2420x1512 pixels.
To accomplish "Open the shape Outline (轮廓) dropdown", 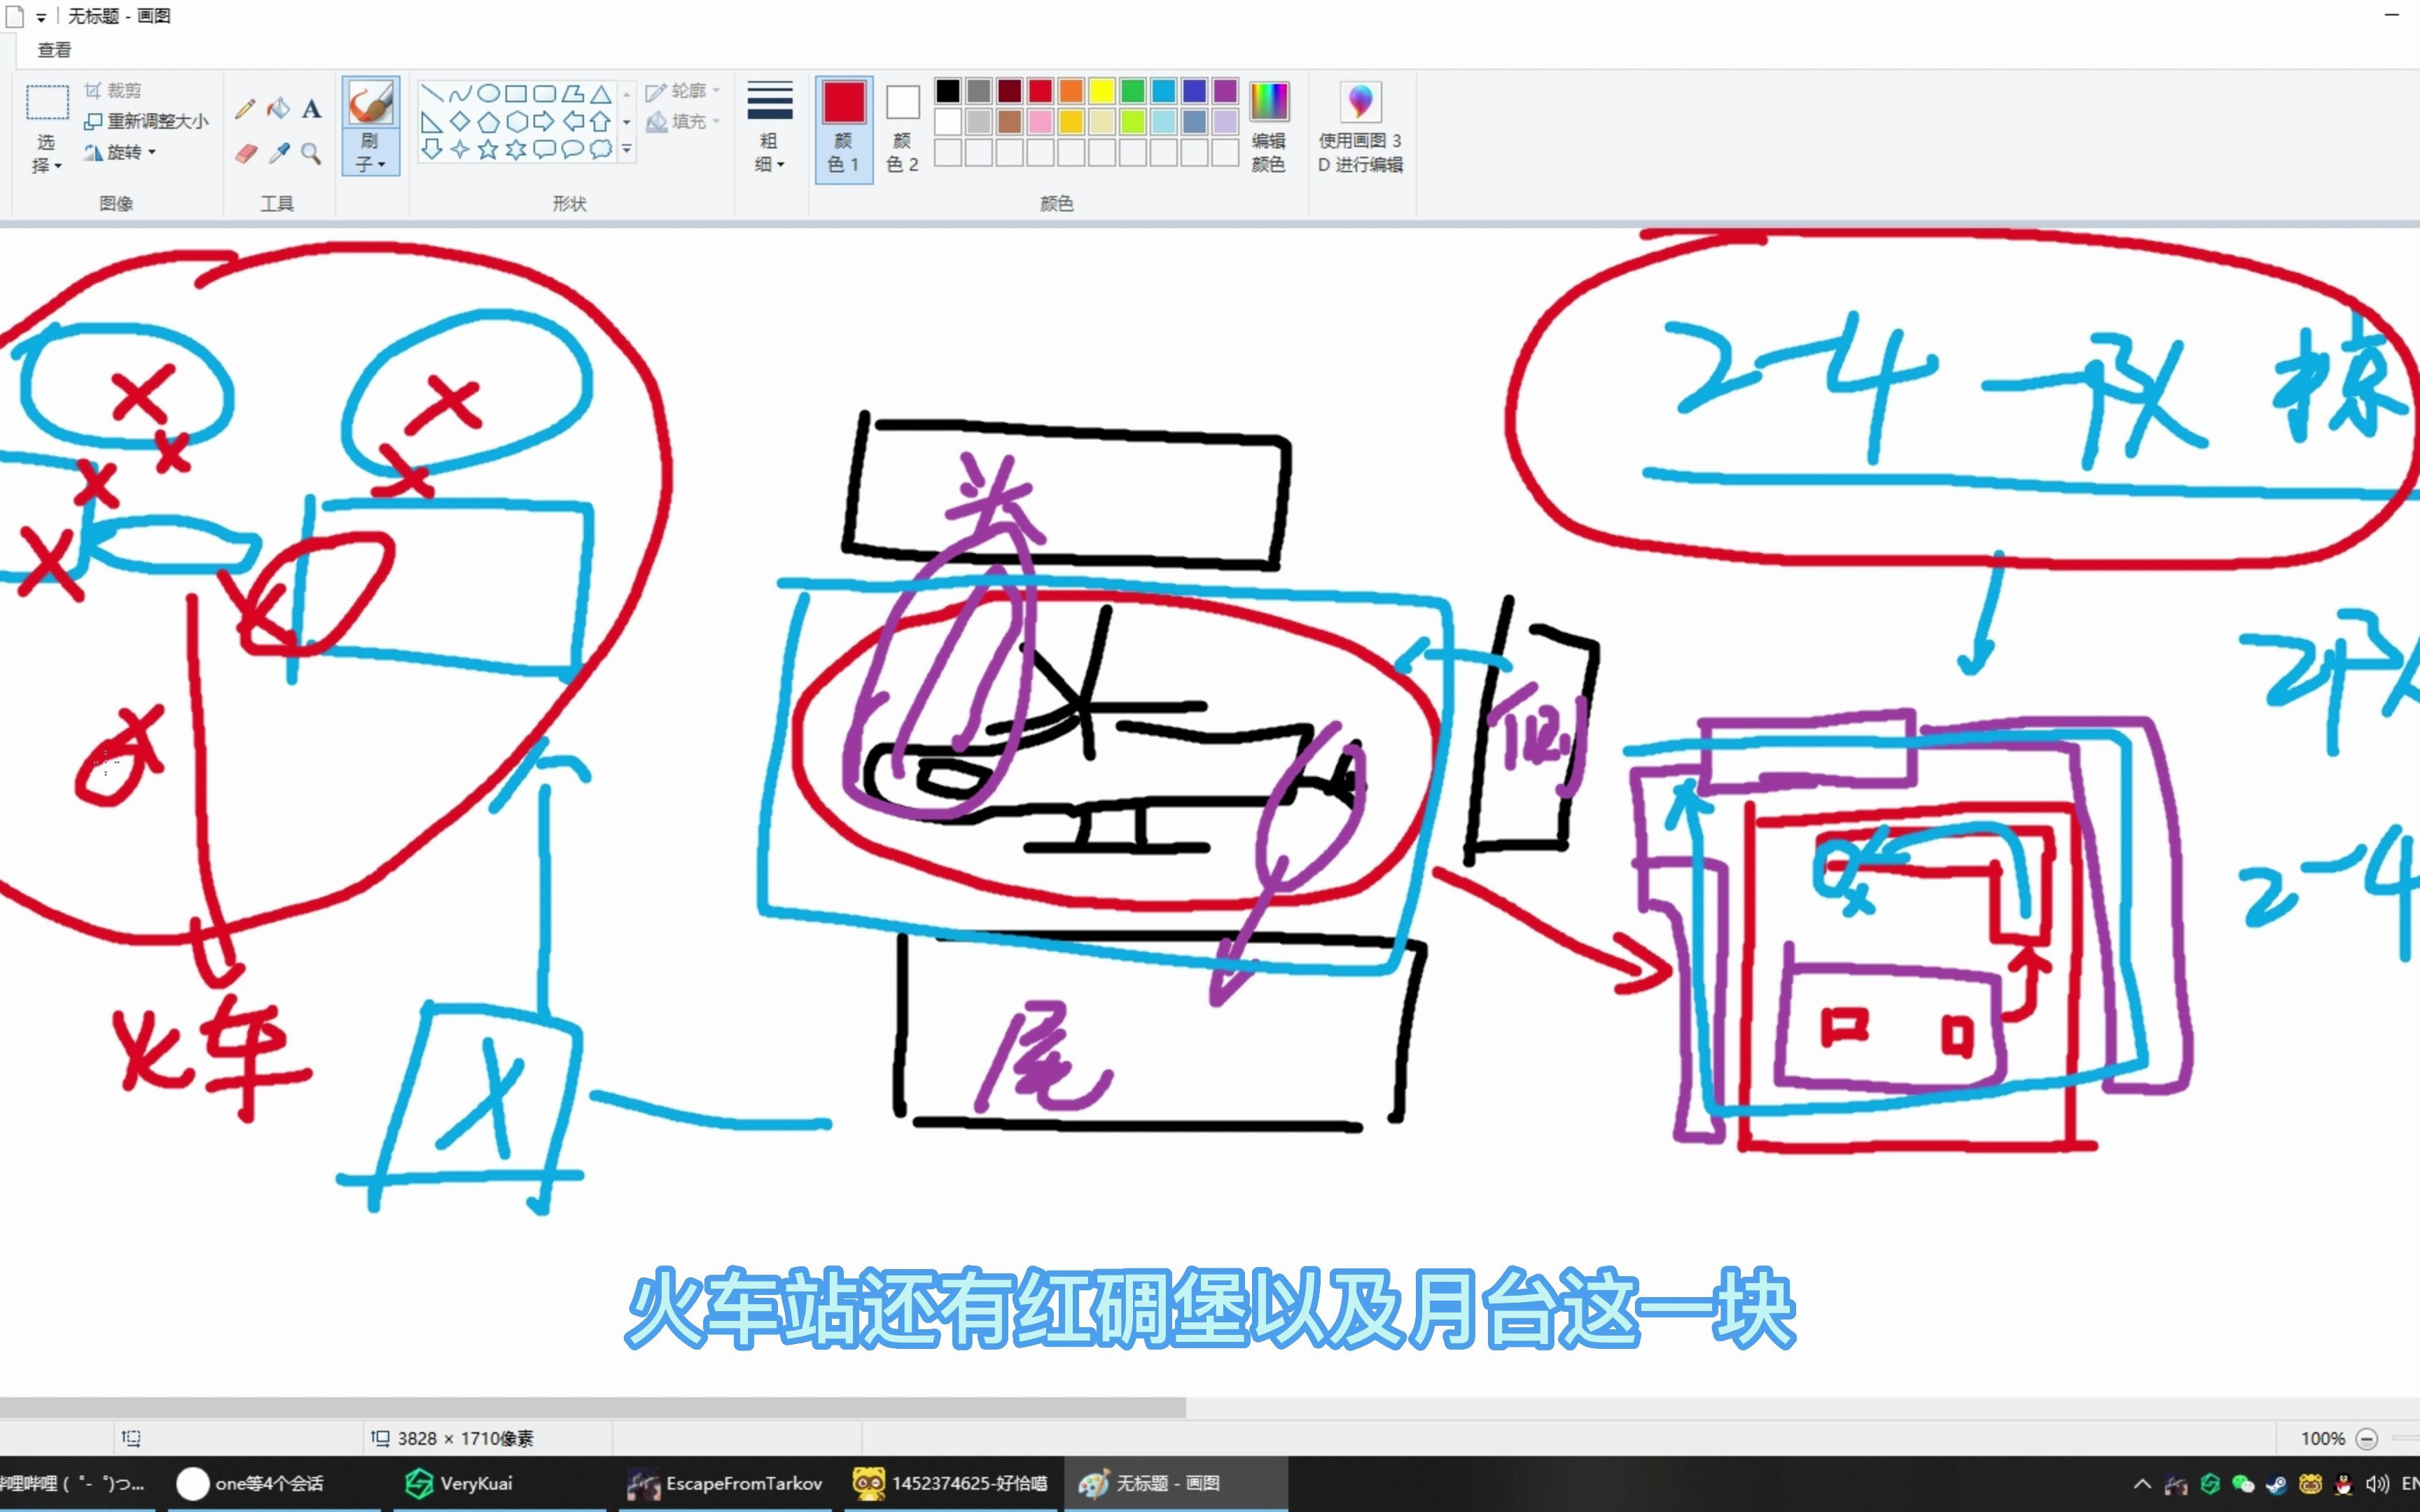I will click(x=683, y=91).
